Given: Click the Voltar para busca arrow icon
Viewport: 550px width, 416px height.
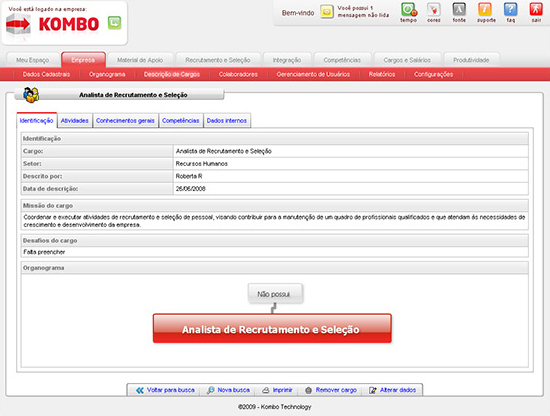Looking at the screenshot, I should [x=140, y=390].
